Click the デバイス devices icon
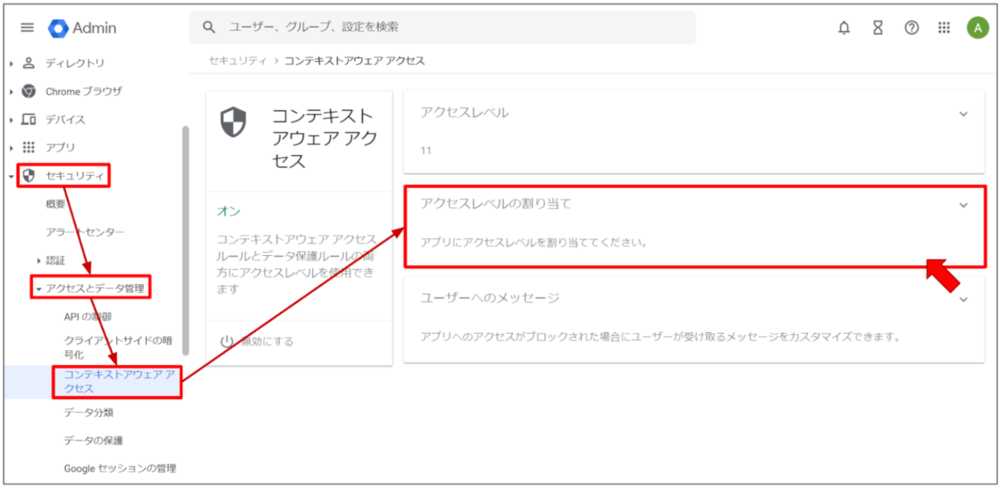This screenshot has height=488, width=1000. coord(29,119)
